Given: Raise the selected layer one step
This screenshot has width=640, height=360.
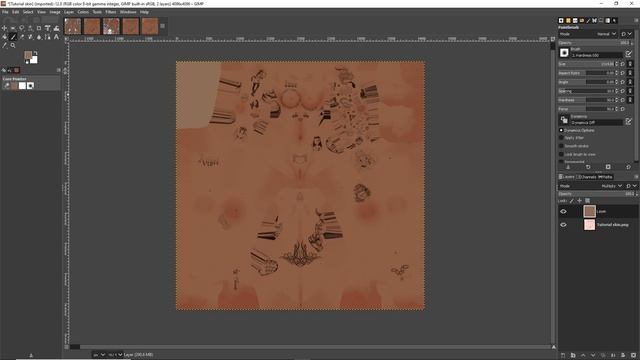Looking at the screenshot, I should click(x=583, y=356).
